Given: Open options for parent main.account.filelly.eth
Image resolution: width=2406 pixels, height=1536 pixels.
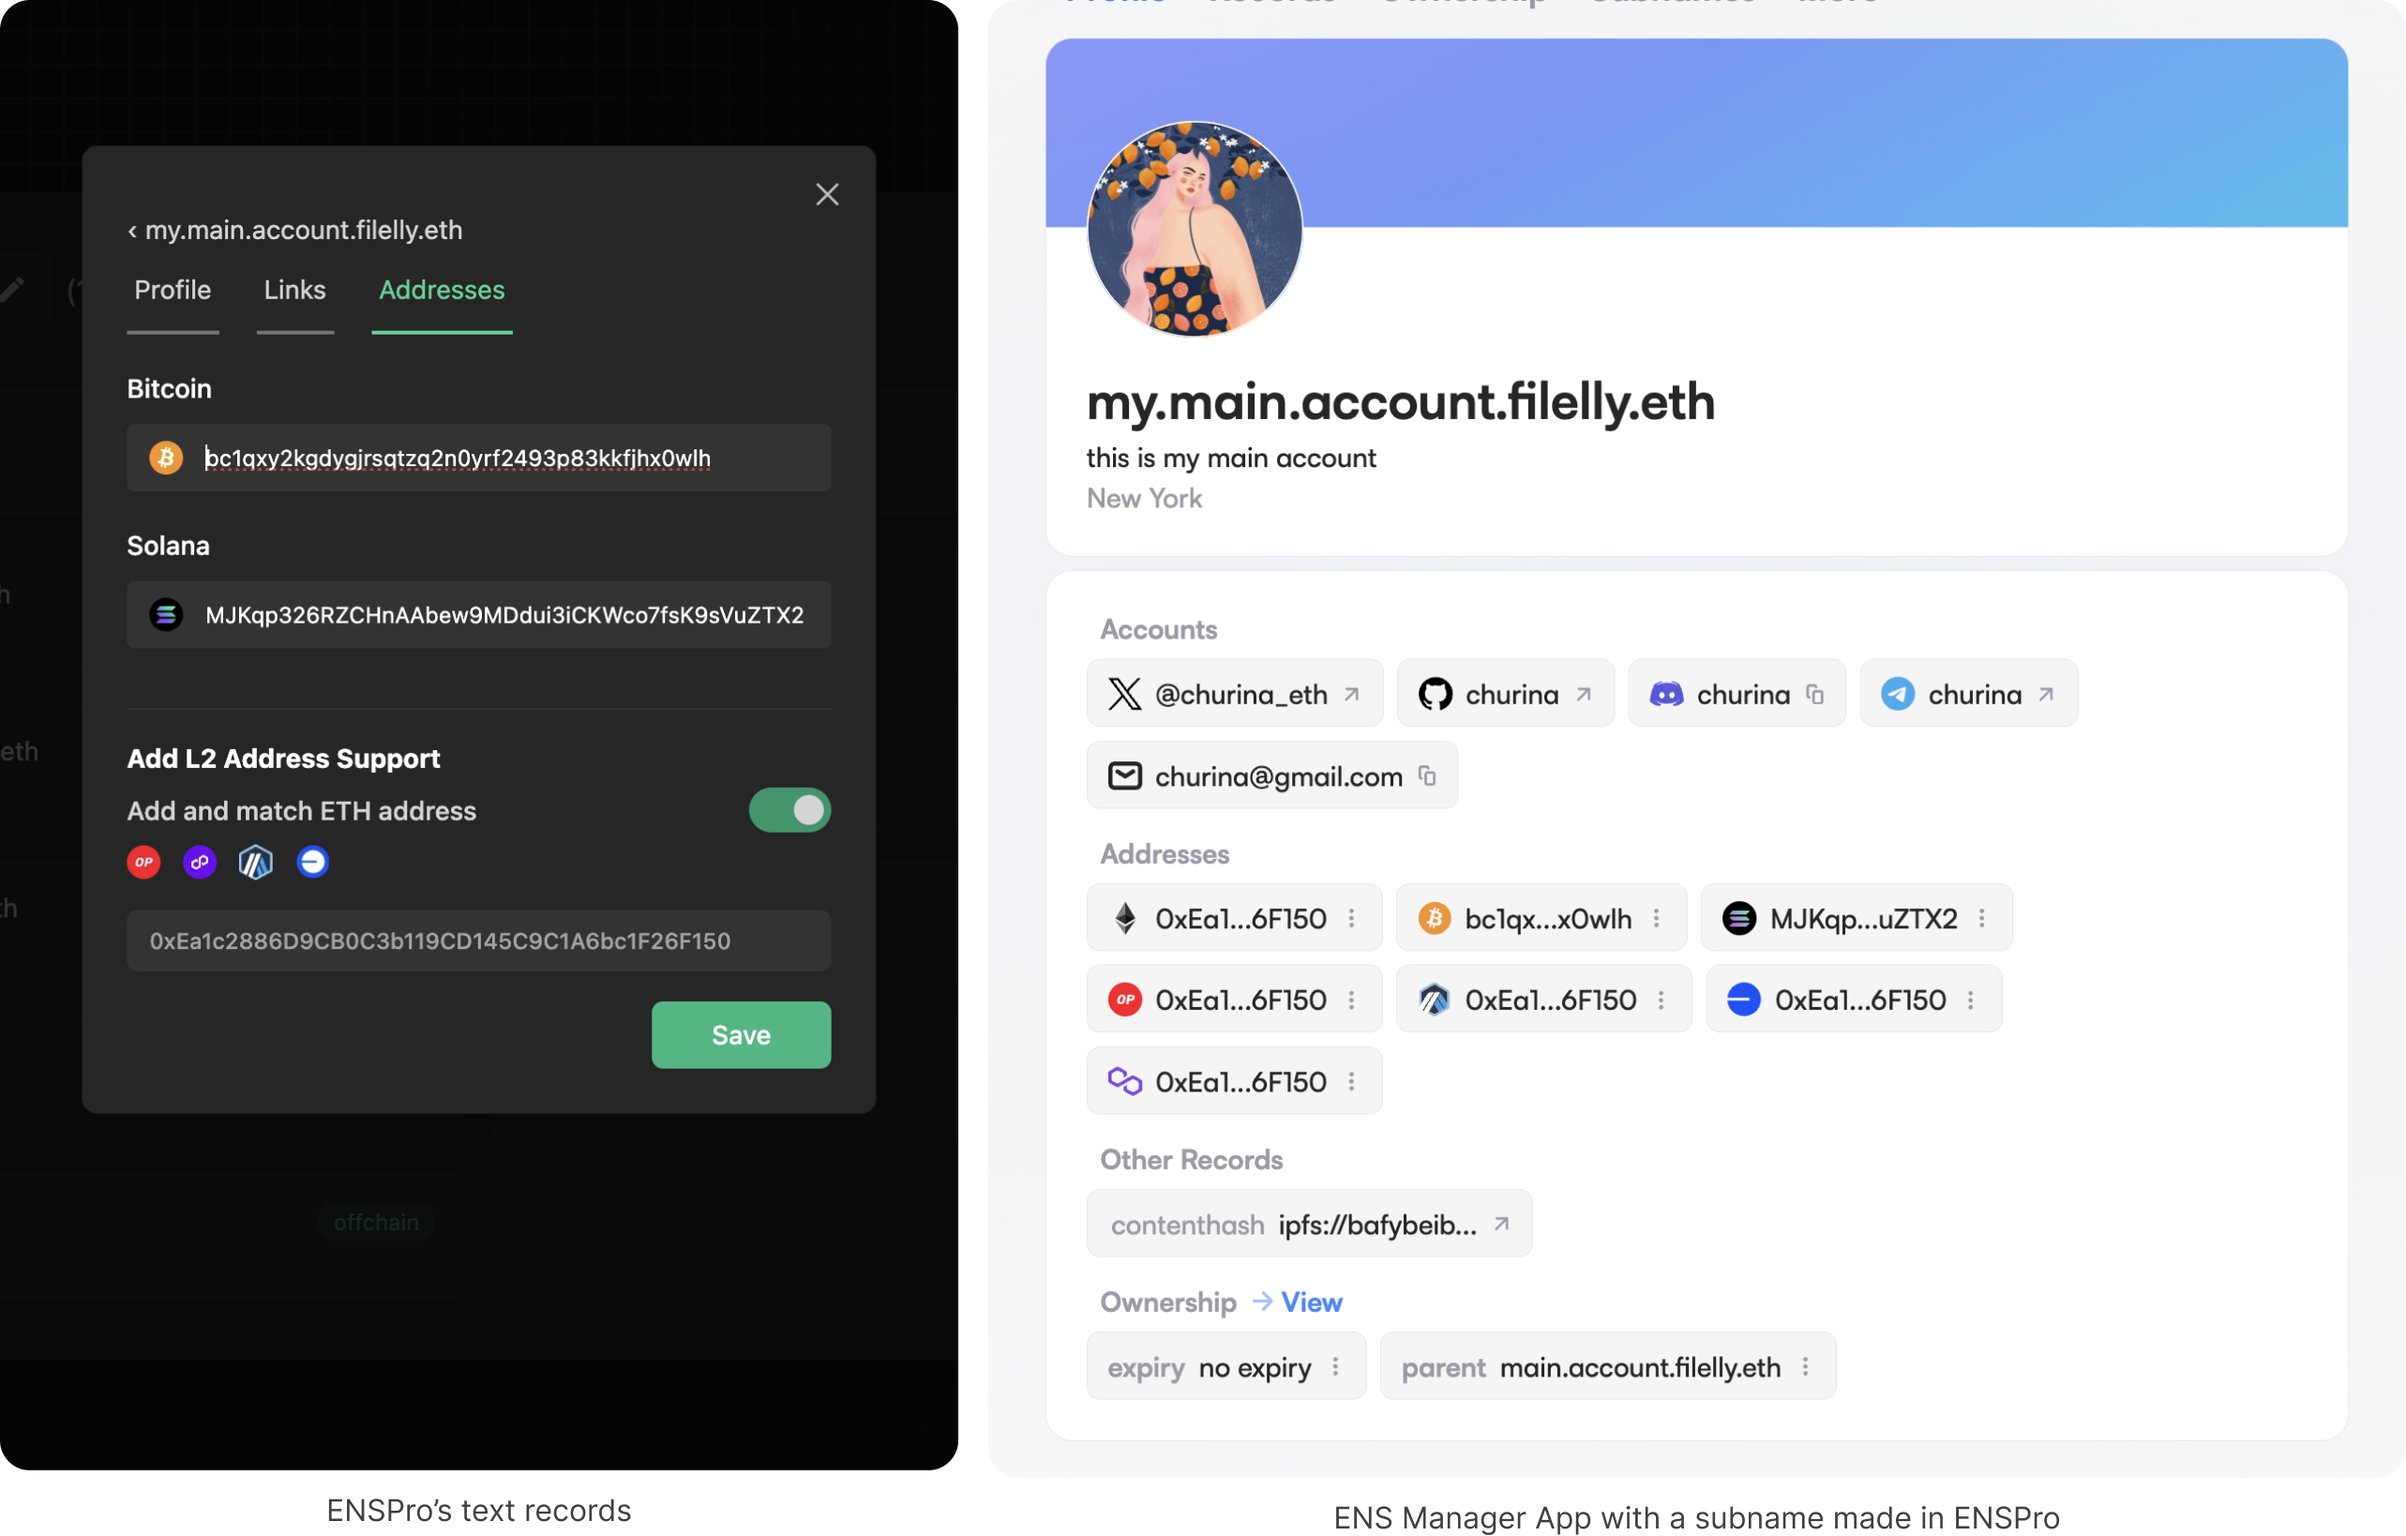Looking at the screenshot, I should 1805,1366.
